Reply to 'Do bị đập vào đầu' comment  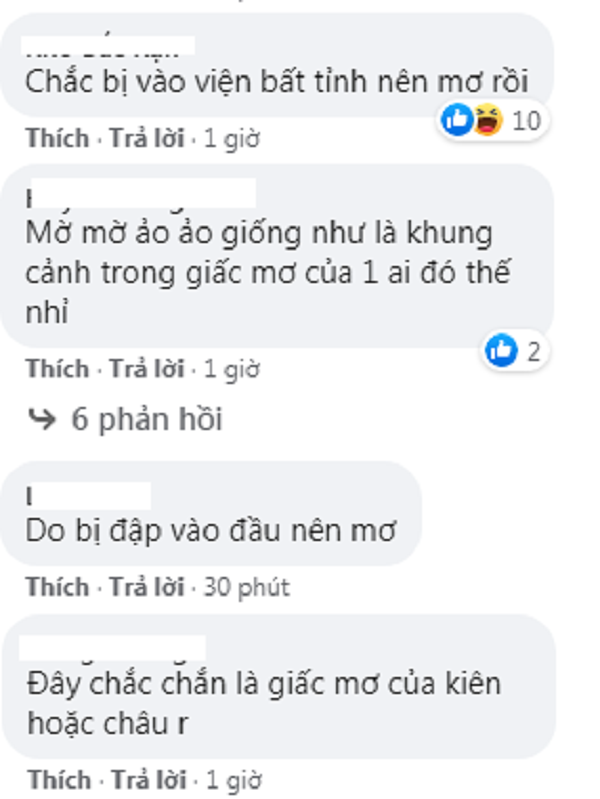(147, 587)
